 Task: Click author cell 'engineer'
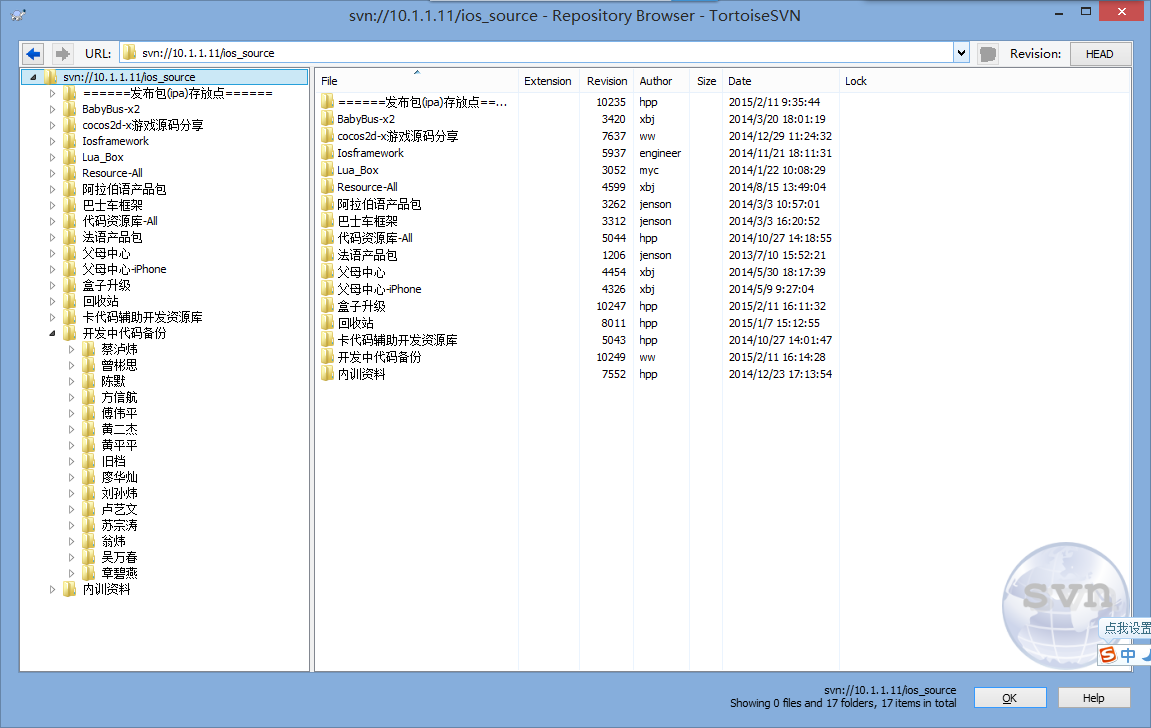(x=660, y=153)
